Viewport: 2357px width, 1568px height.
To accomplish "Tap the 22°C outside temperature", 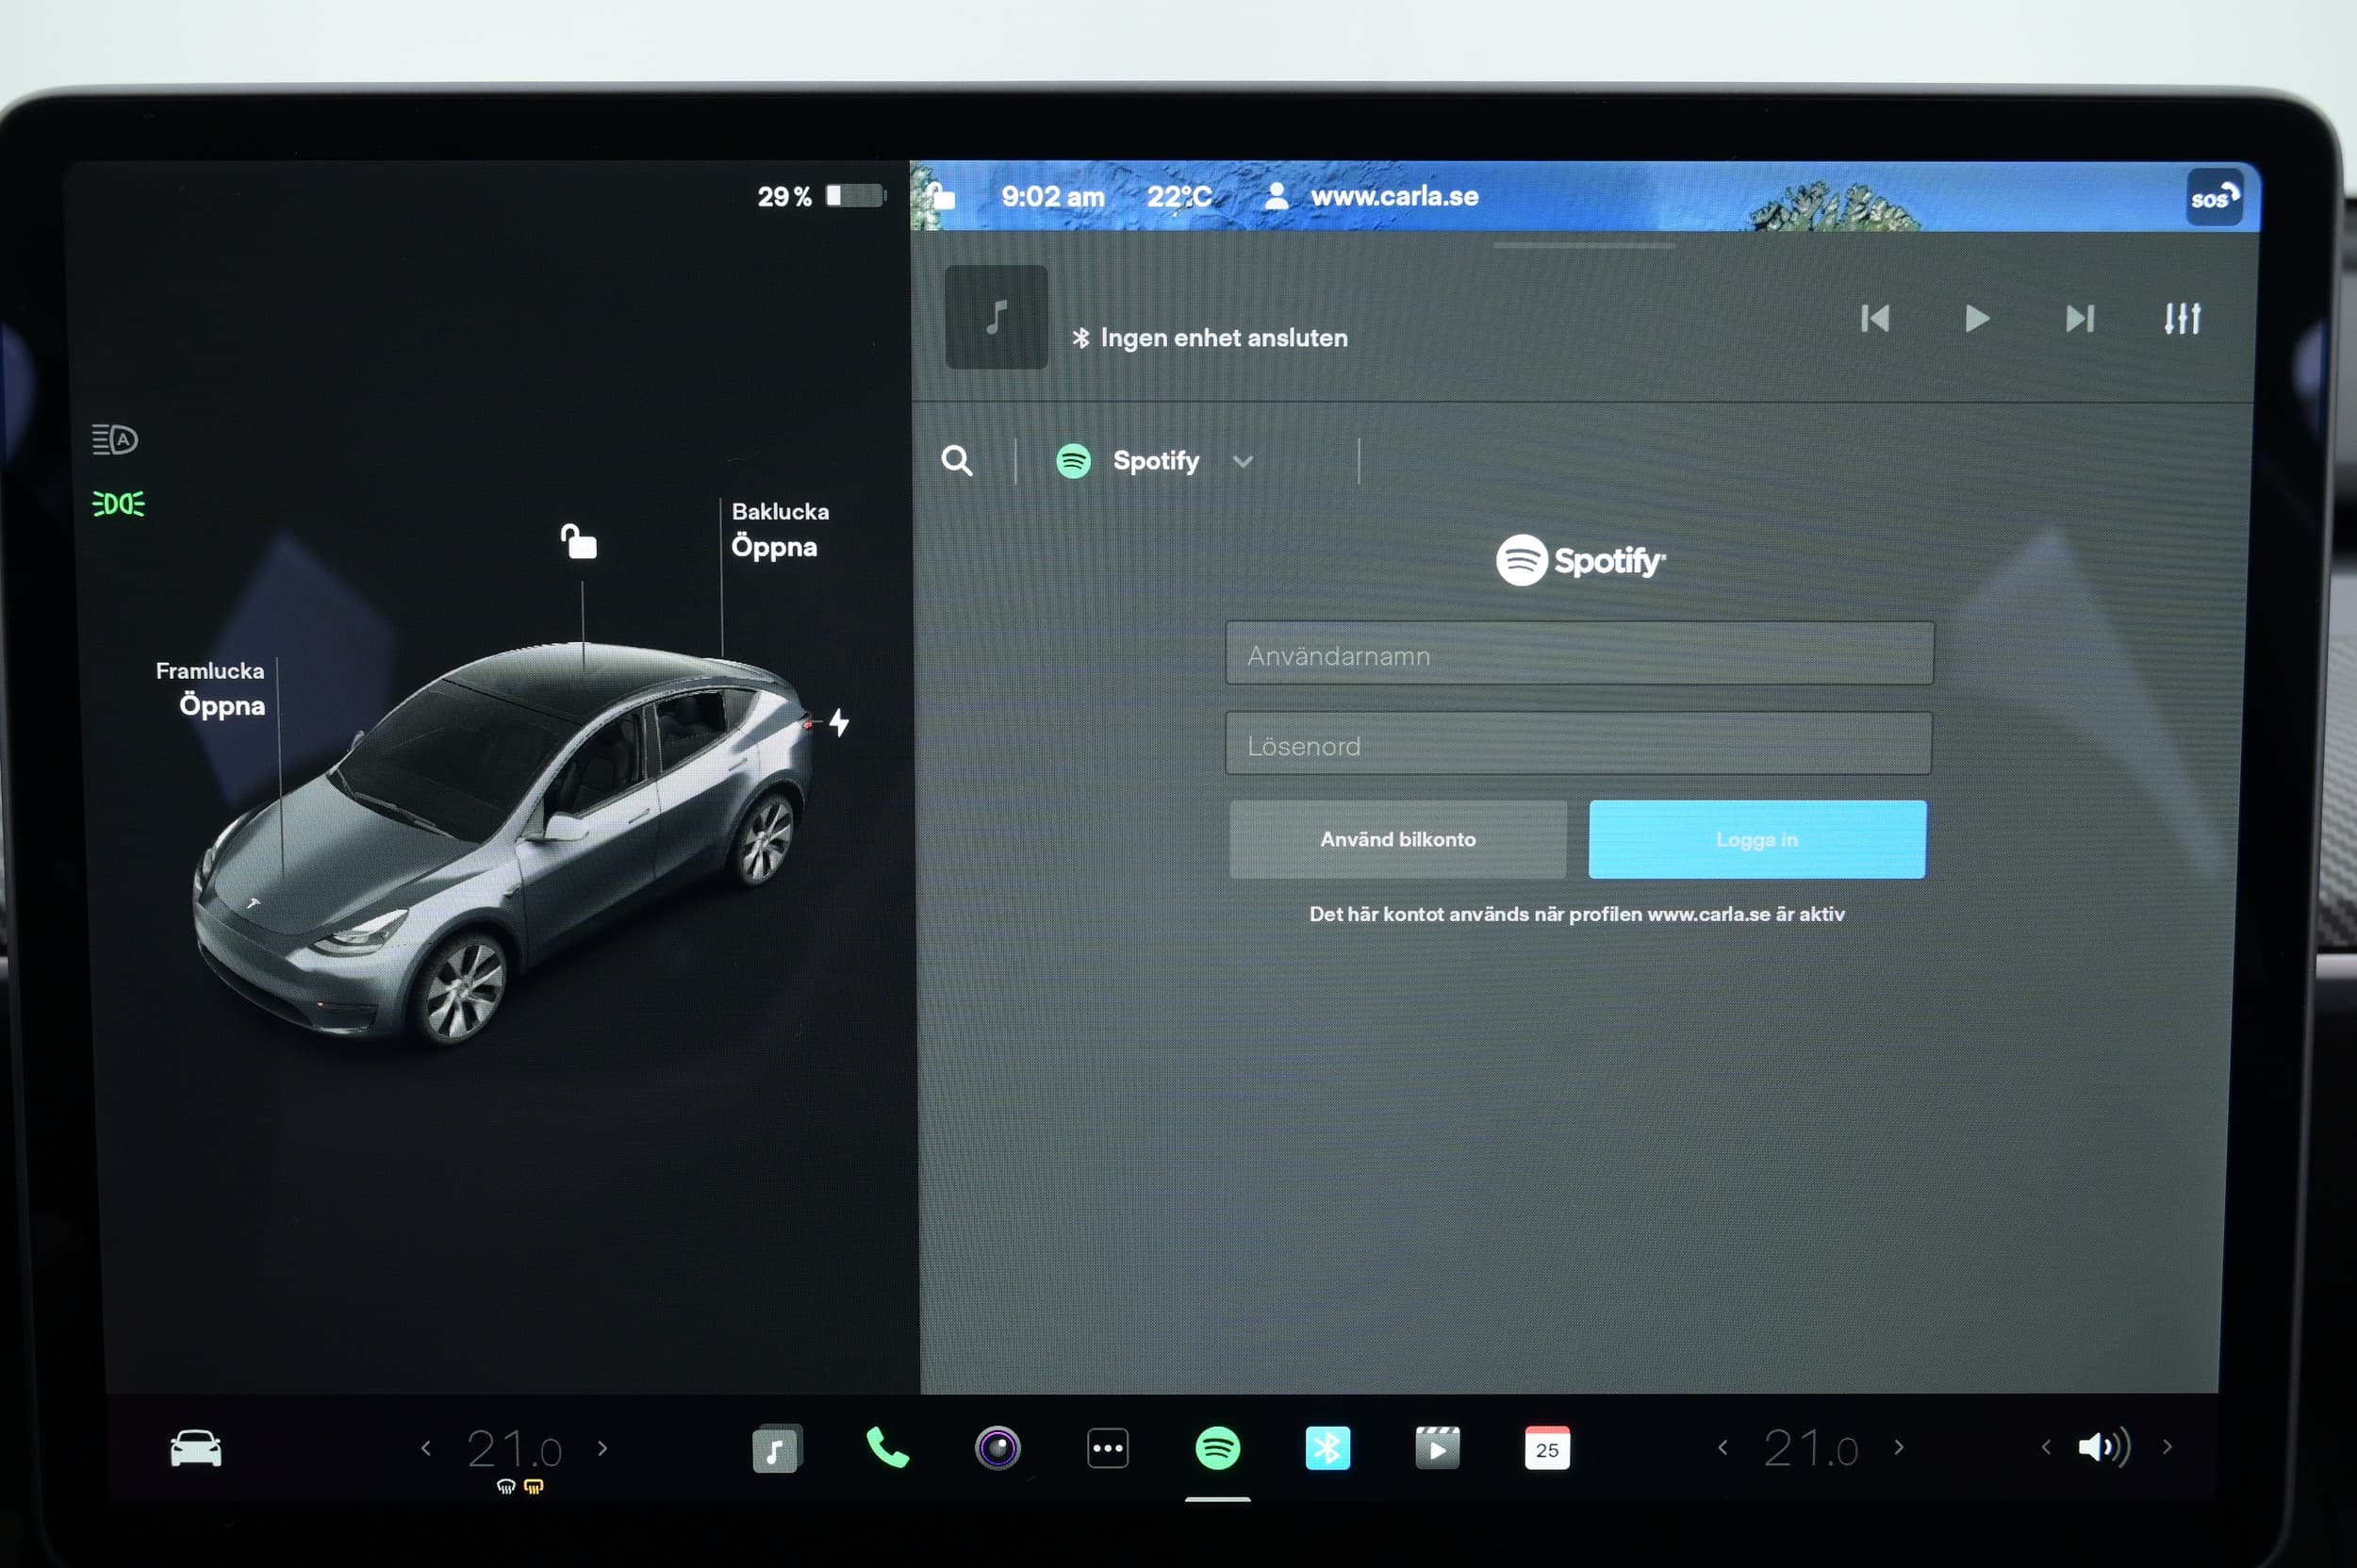I will [1179, 196].
